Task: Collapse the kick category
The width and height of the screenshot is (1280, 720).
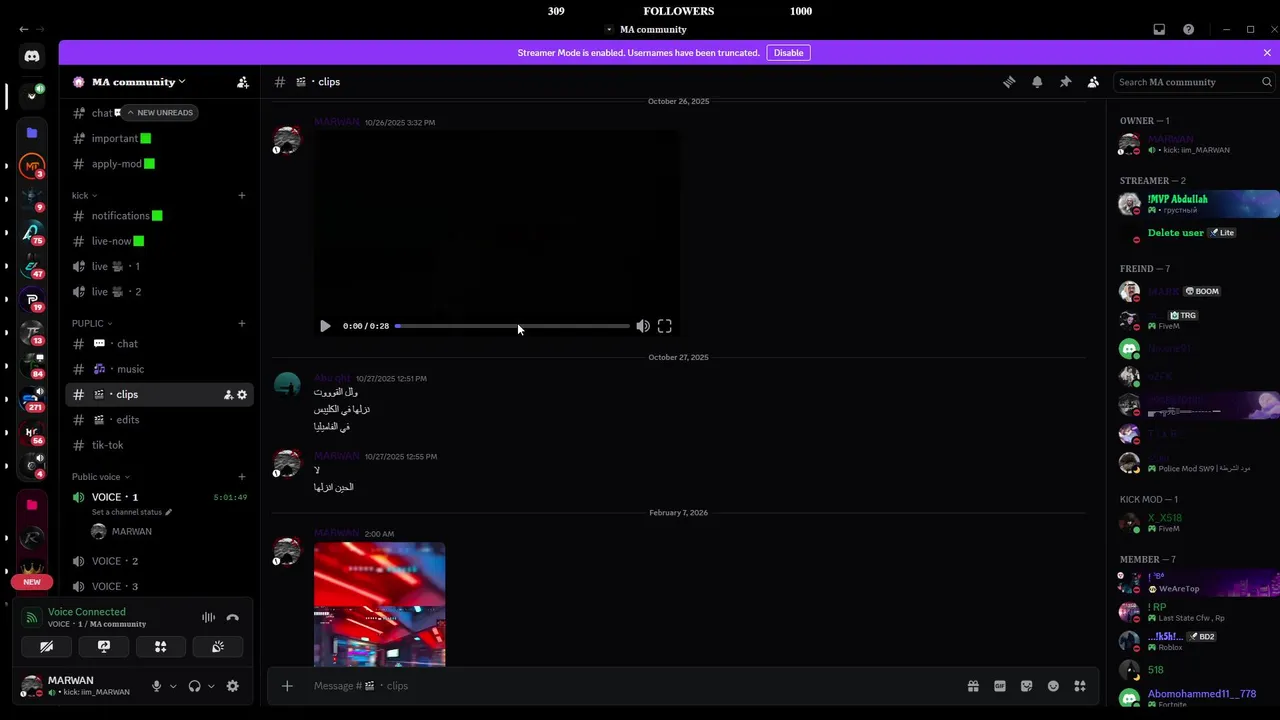Action: click(x=84, y=196)
